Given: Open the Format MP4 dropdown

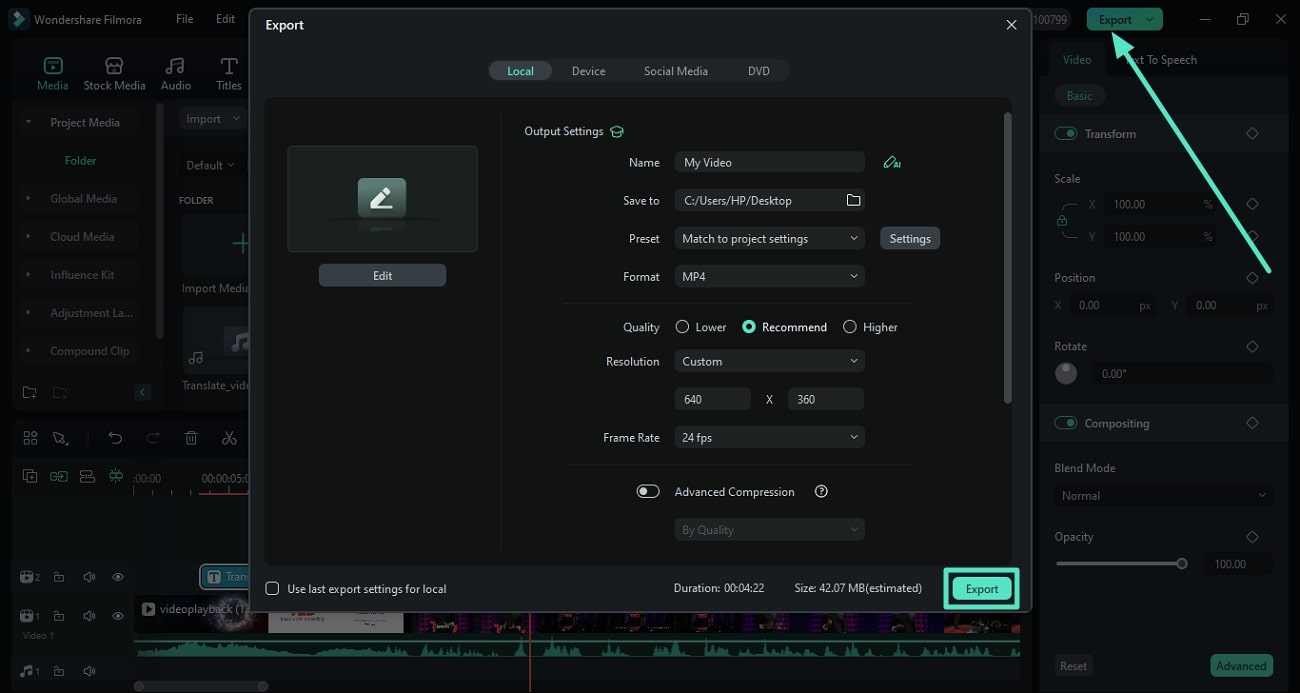Looking at the screenshot, I should point(770,276).
